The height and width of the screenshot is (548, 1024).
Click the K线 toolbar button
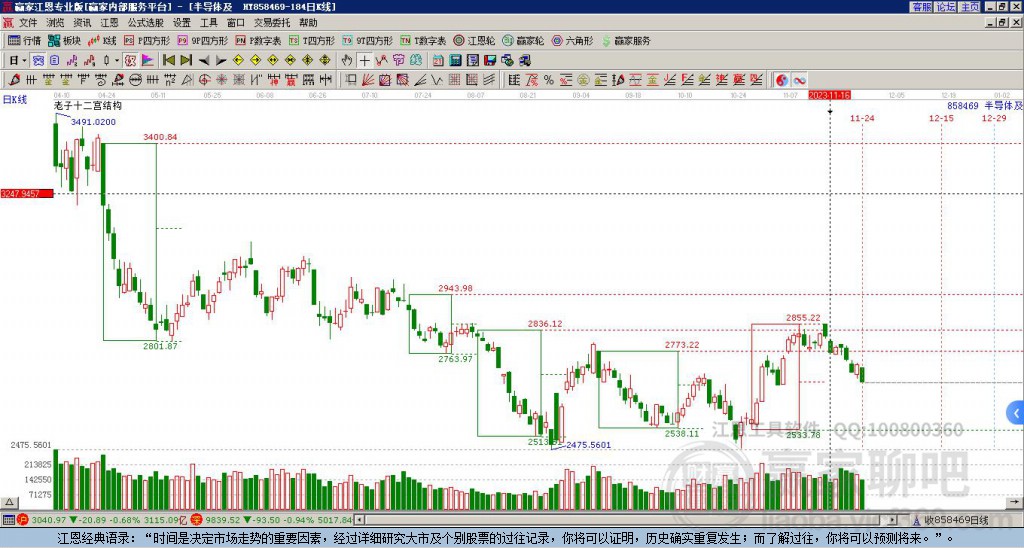click(102, 40)
